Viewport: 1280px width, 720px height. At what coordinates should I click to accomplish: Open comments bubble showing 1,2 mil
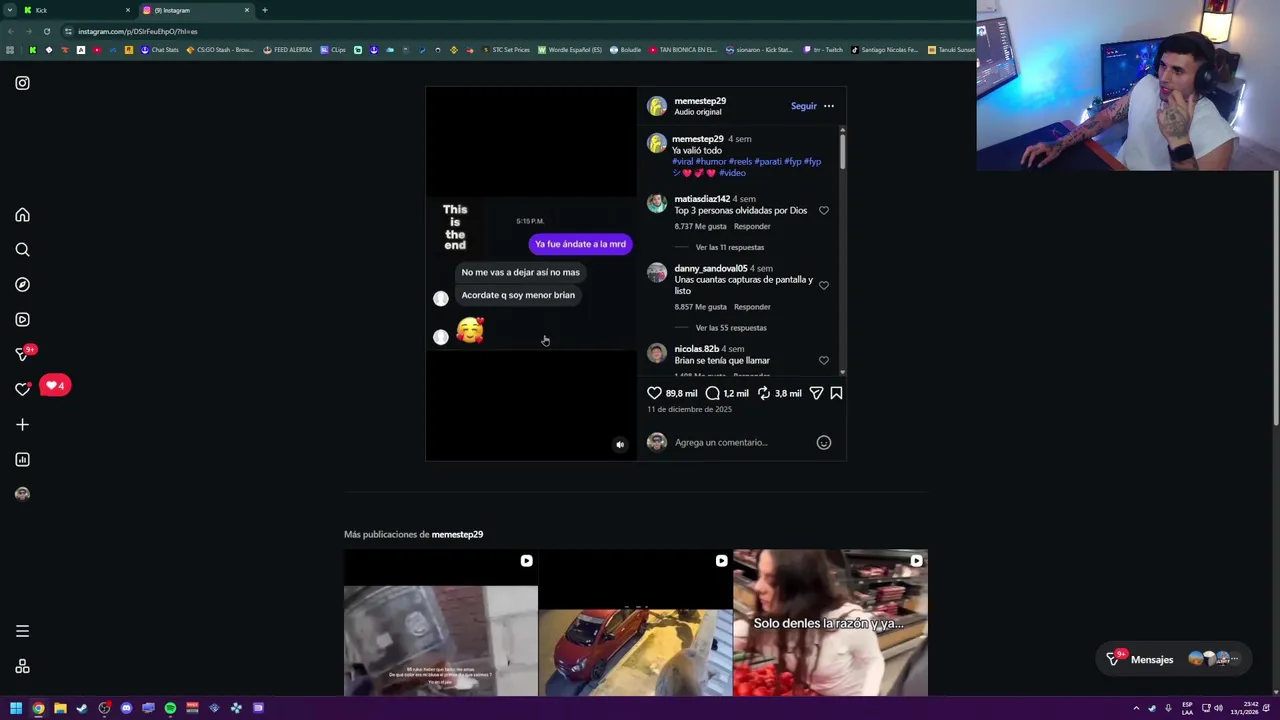pos(712,393)
